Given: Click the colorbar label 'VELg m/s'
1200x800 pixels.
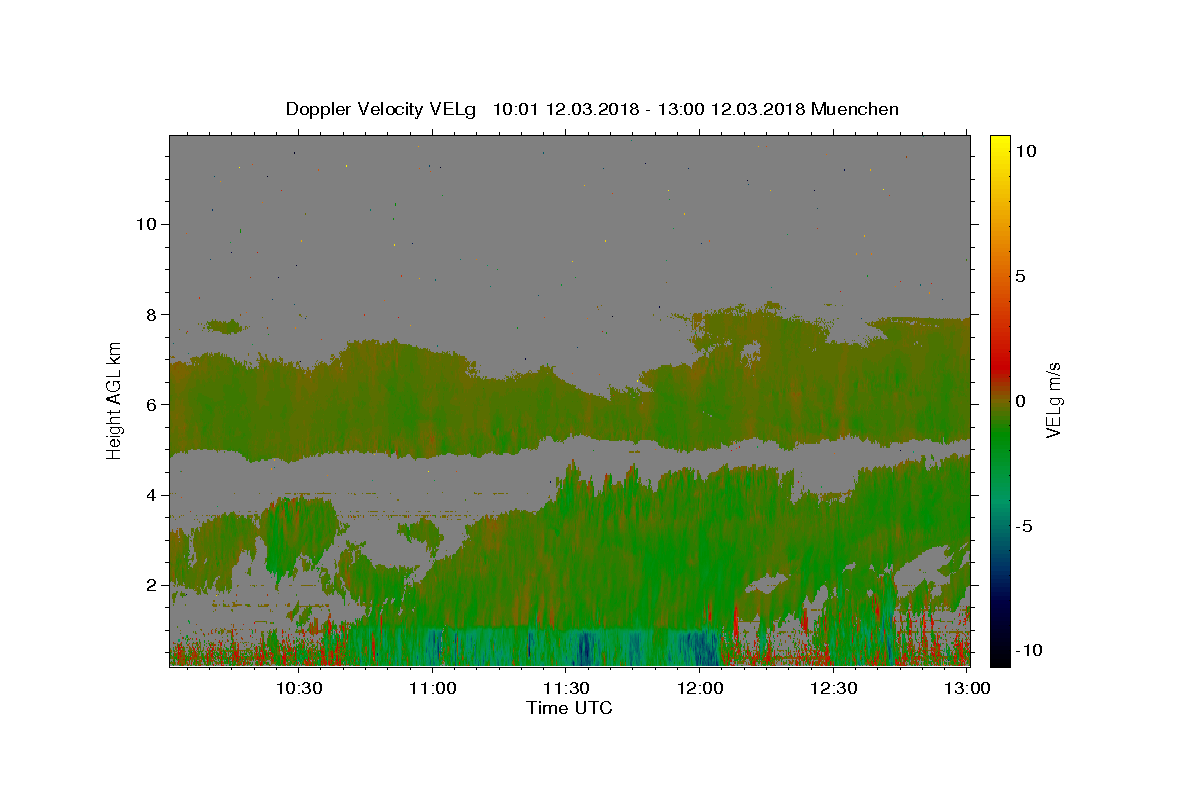Looking at the screenshot, I should [1053, 400].
